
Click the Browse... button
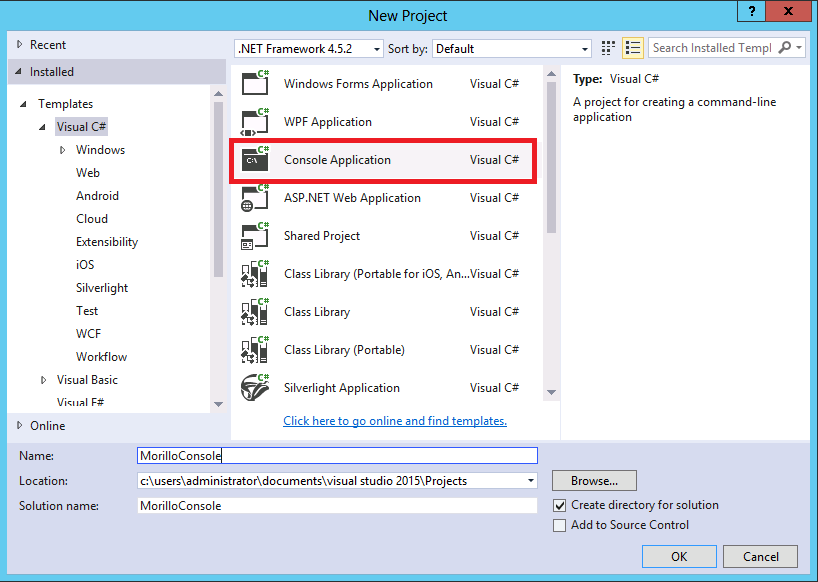coord(594,480)
